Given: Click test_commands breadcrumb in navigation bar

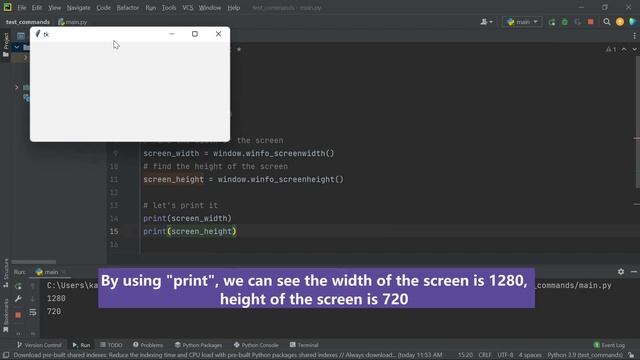Looking at the screenshot, I should click(28, 22).
